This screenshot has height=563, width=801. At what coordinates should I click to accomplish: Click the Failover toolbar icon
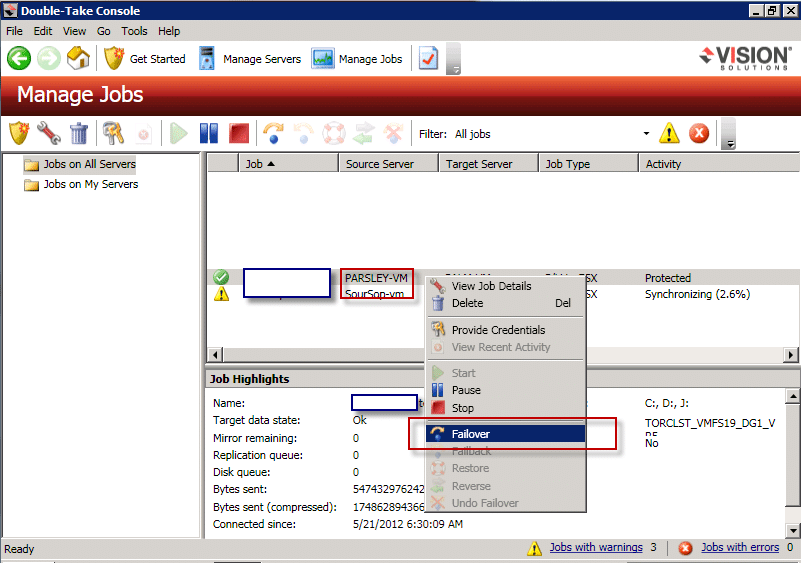[271, 133]
